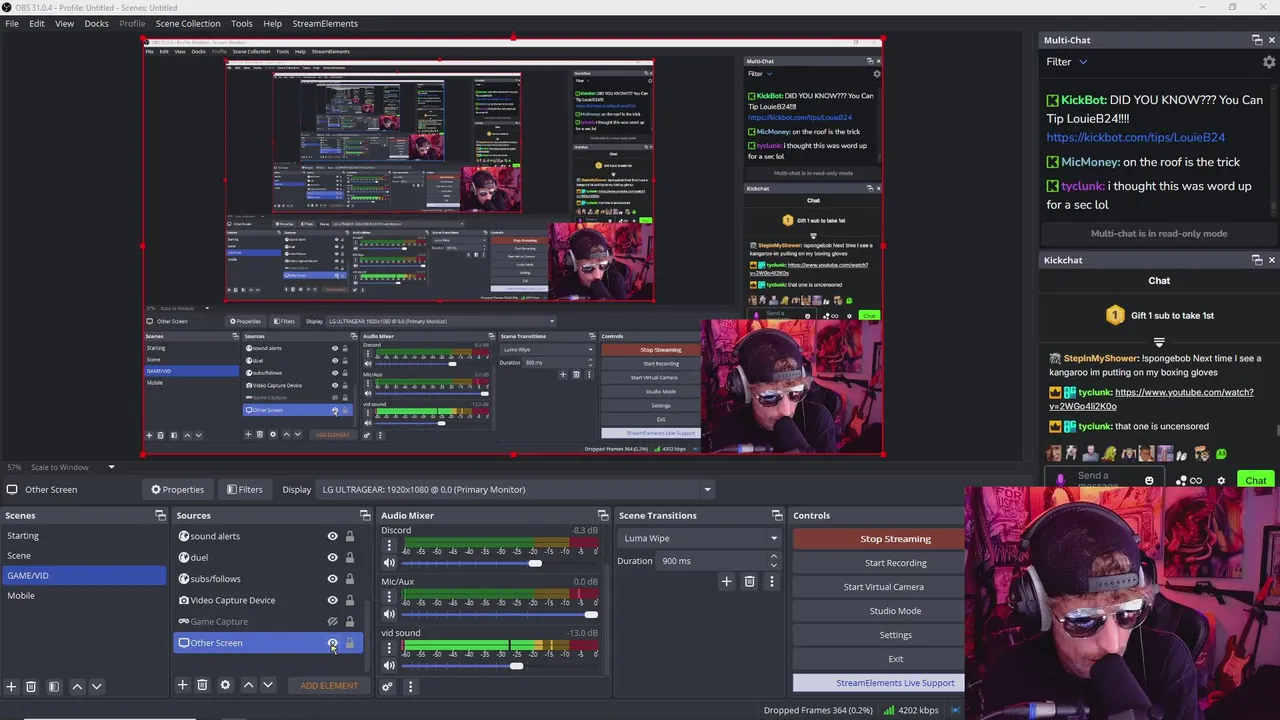
Task: Open Kickchat chat settings gear
Action: [1221, 481]
